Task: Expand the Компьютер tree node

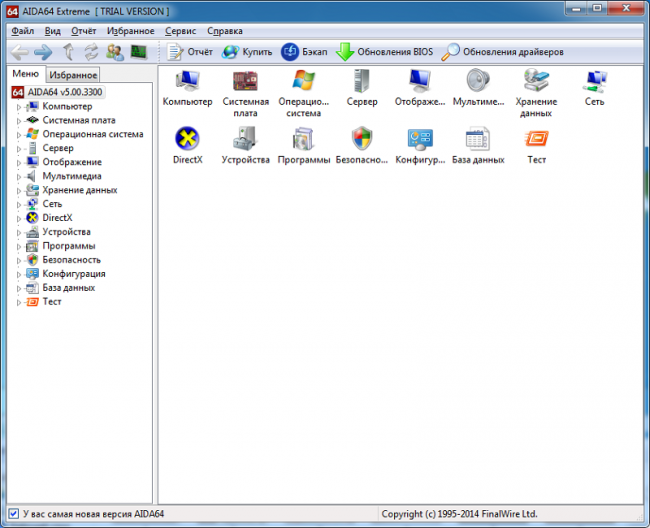Action: coord(19,106)
